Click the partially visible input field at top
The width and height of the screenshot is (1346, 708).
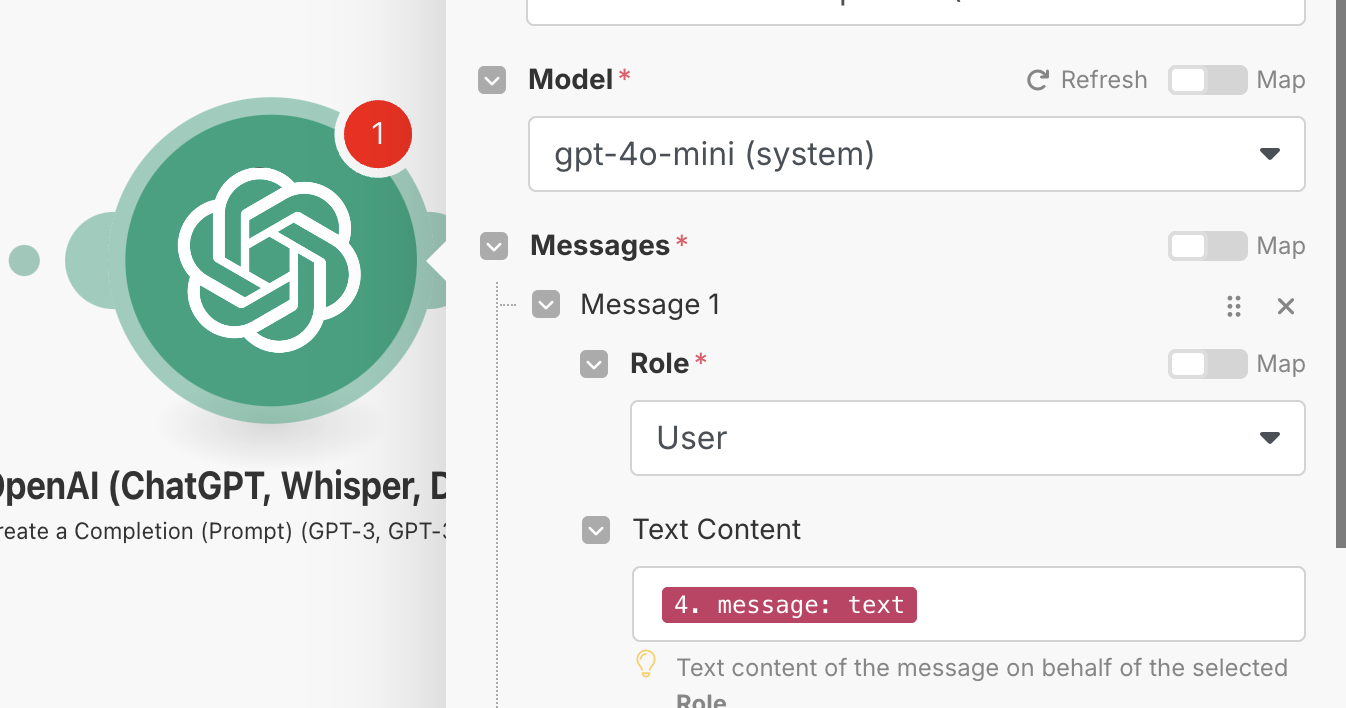[x=916, y=12]
